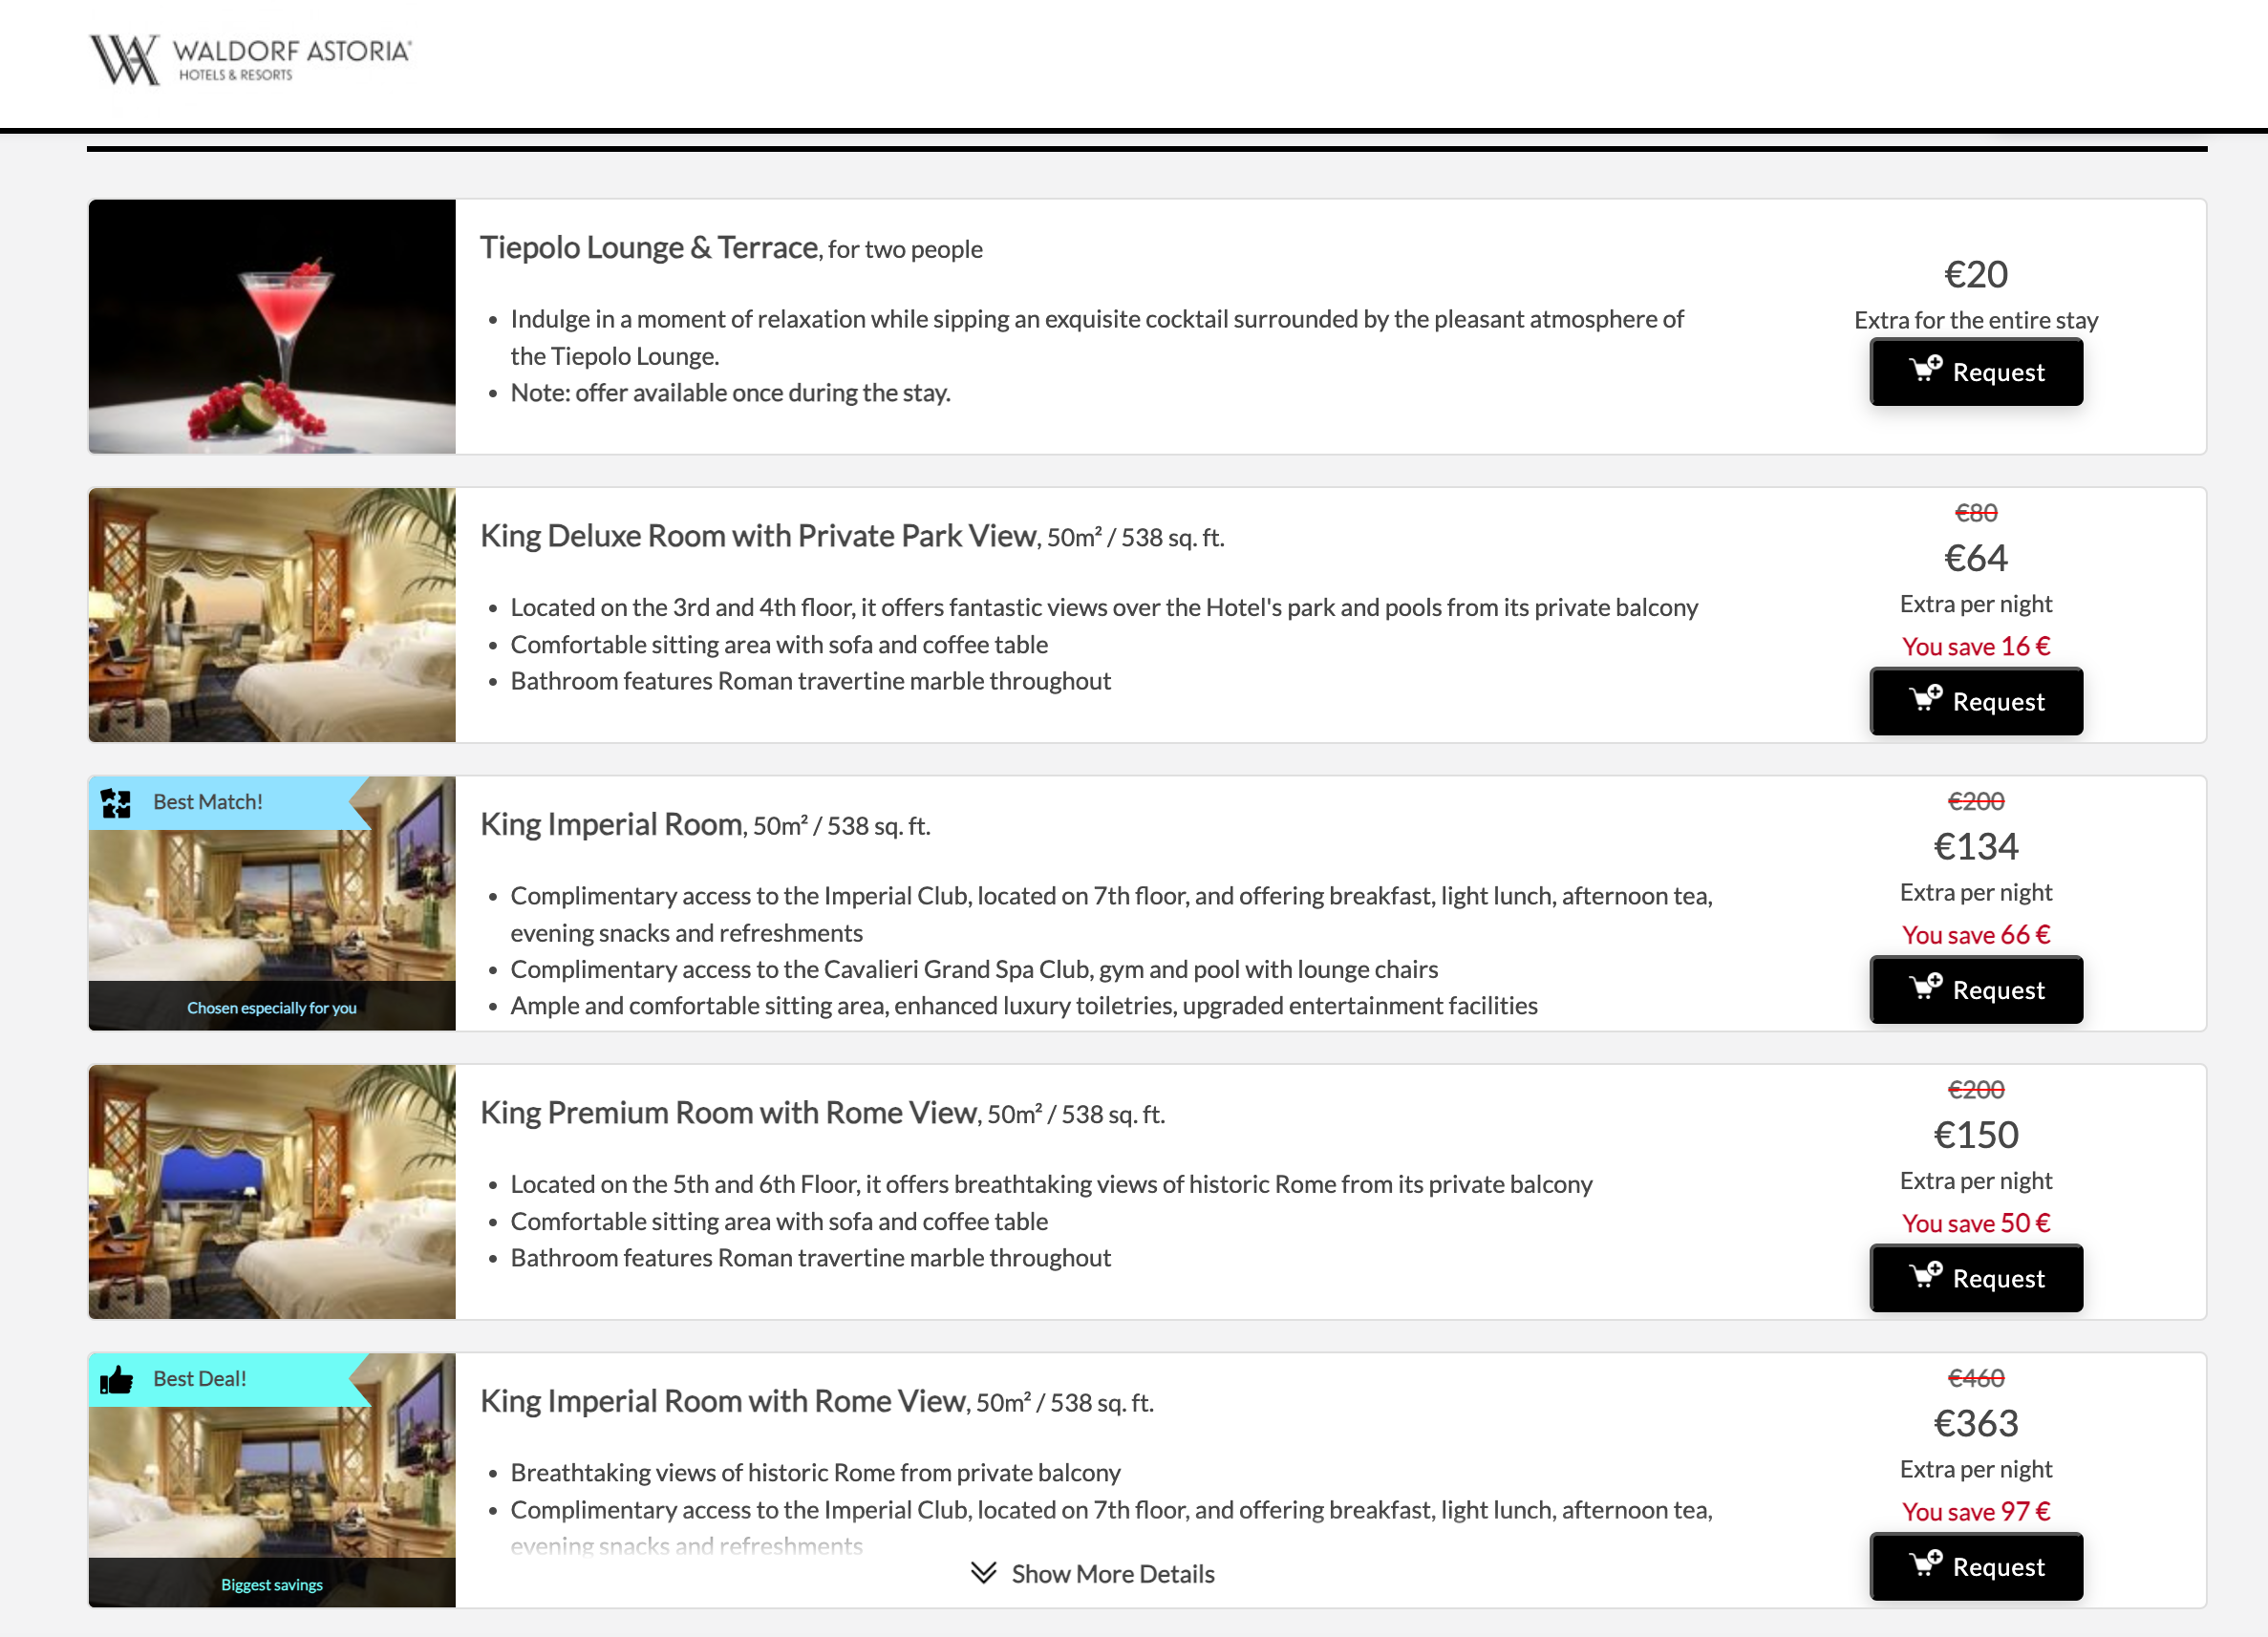
Task: Click the Biggest savings caption
Action: (272, 1585)
